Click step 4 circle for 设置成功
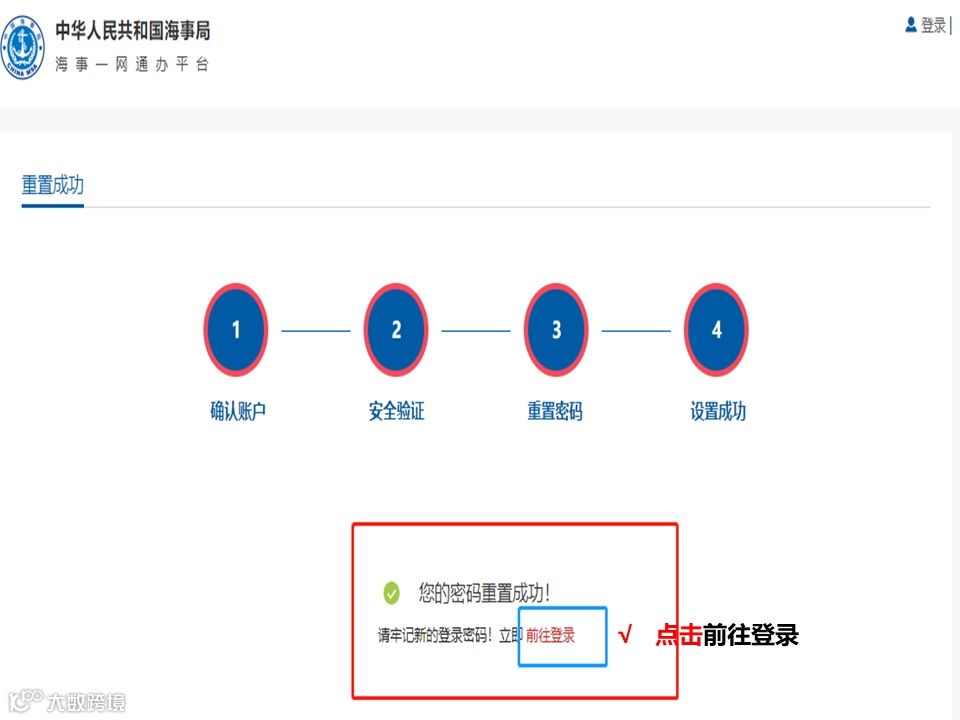The image size is (960, 720). (716, 330)
